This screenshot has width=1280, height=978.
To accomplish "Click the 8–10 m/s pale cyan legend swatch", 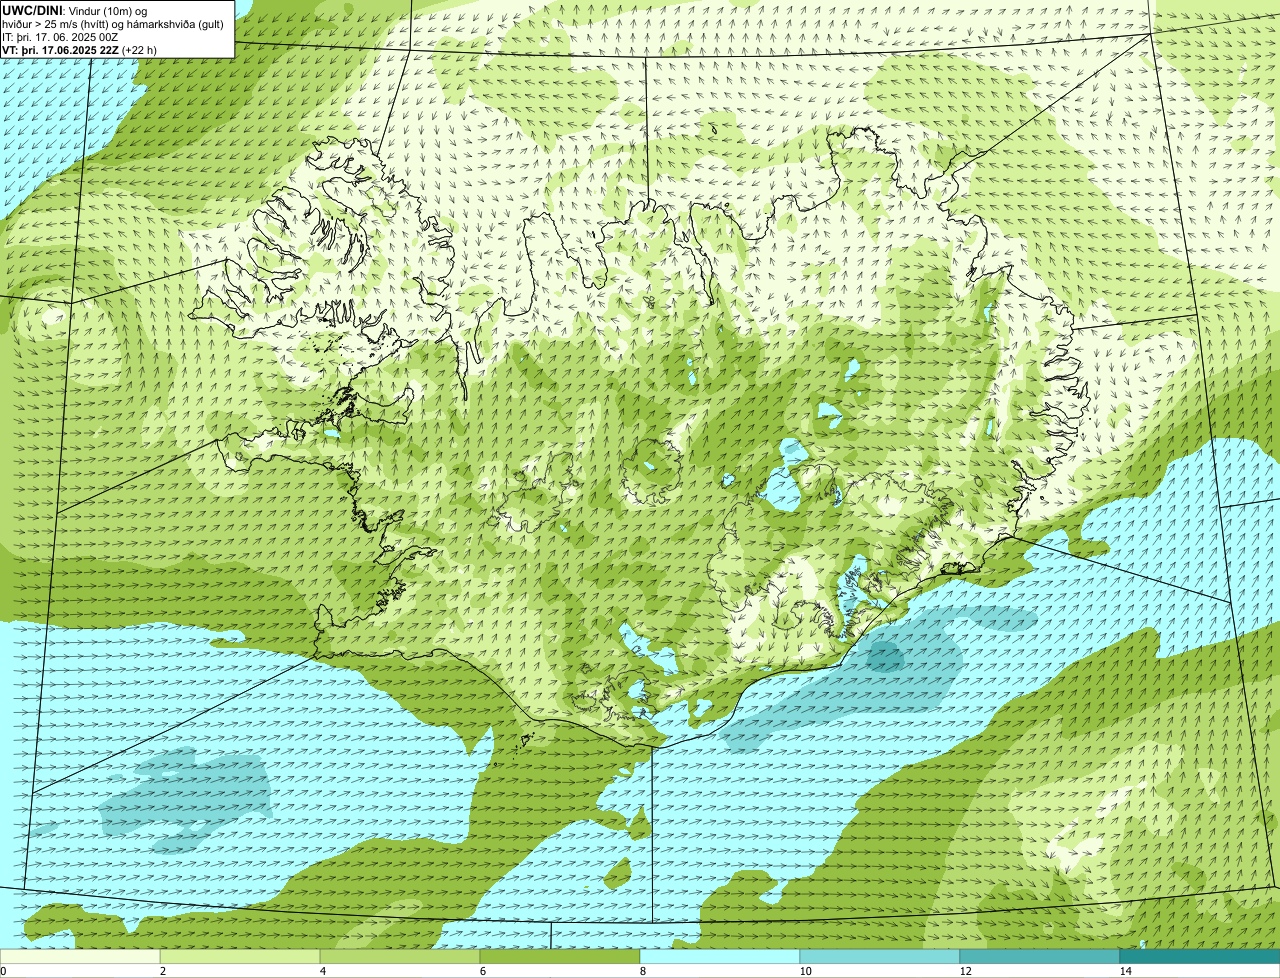I will pyautogui.click(x=720, y=956).
